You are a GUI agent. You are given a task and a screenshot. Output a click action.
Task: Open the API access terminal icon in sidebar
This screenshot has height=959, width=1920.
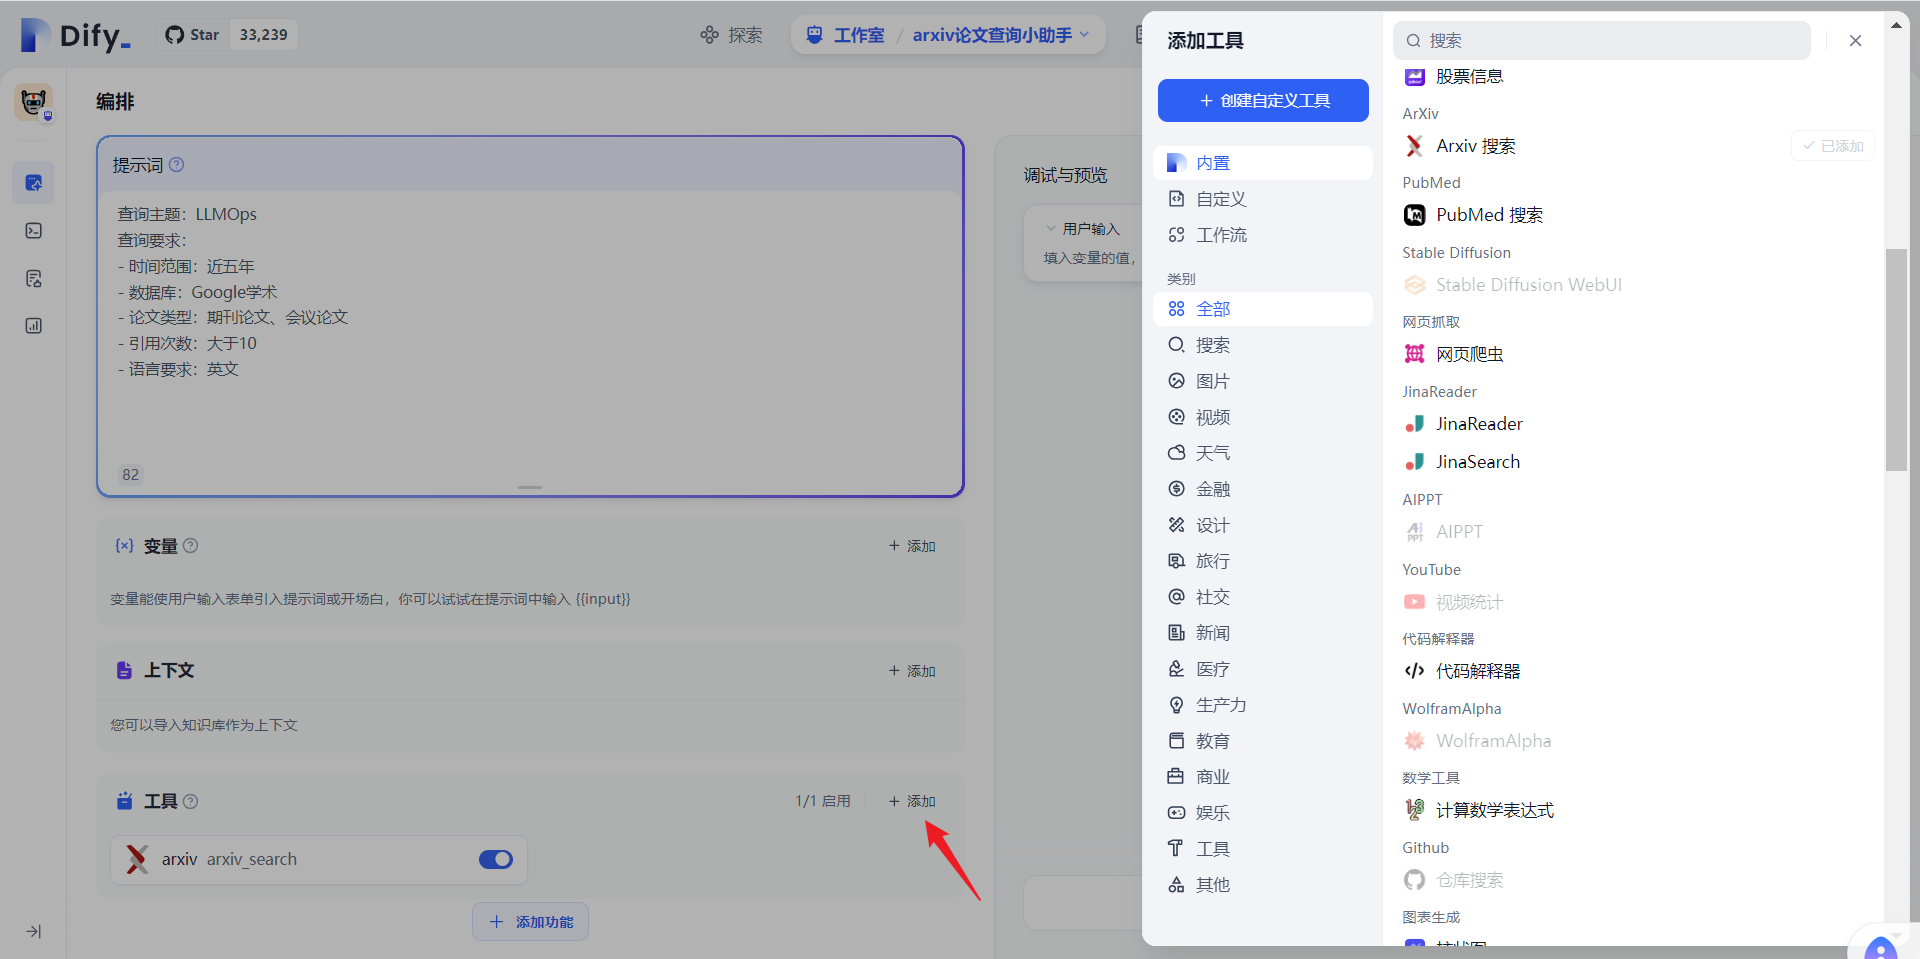click(x=34, y=231)
